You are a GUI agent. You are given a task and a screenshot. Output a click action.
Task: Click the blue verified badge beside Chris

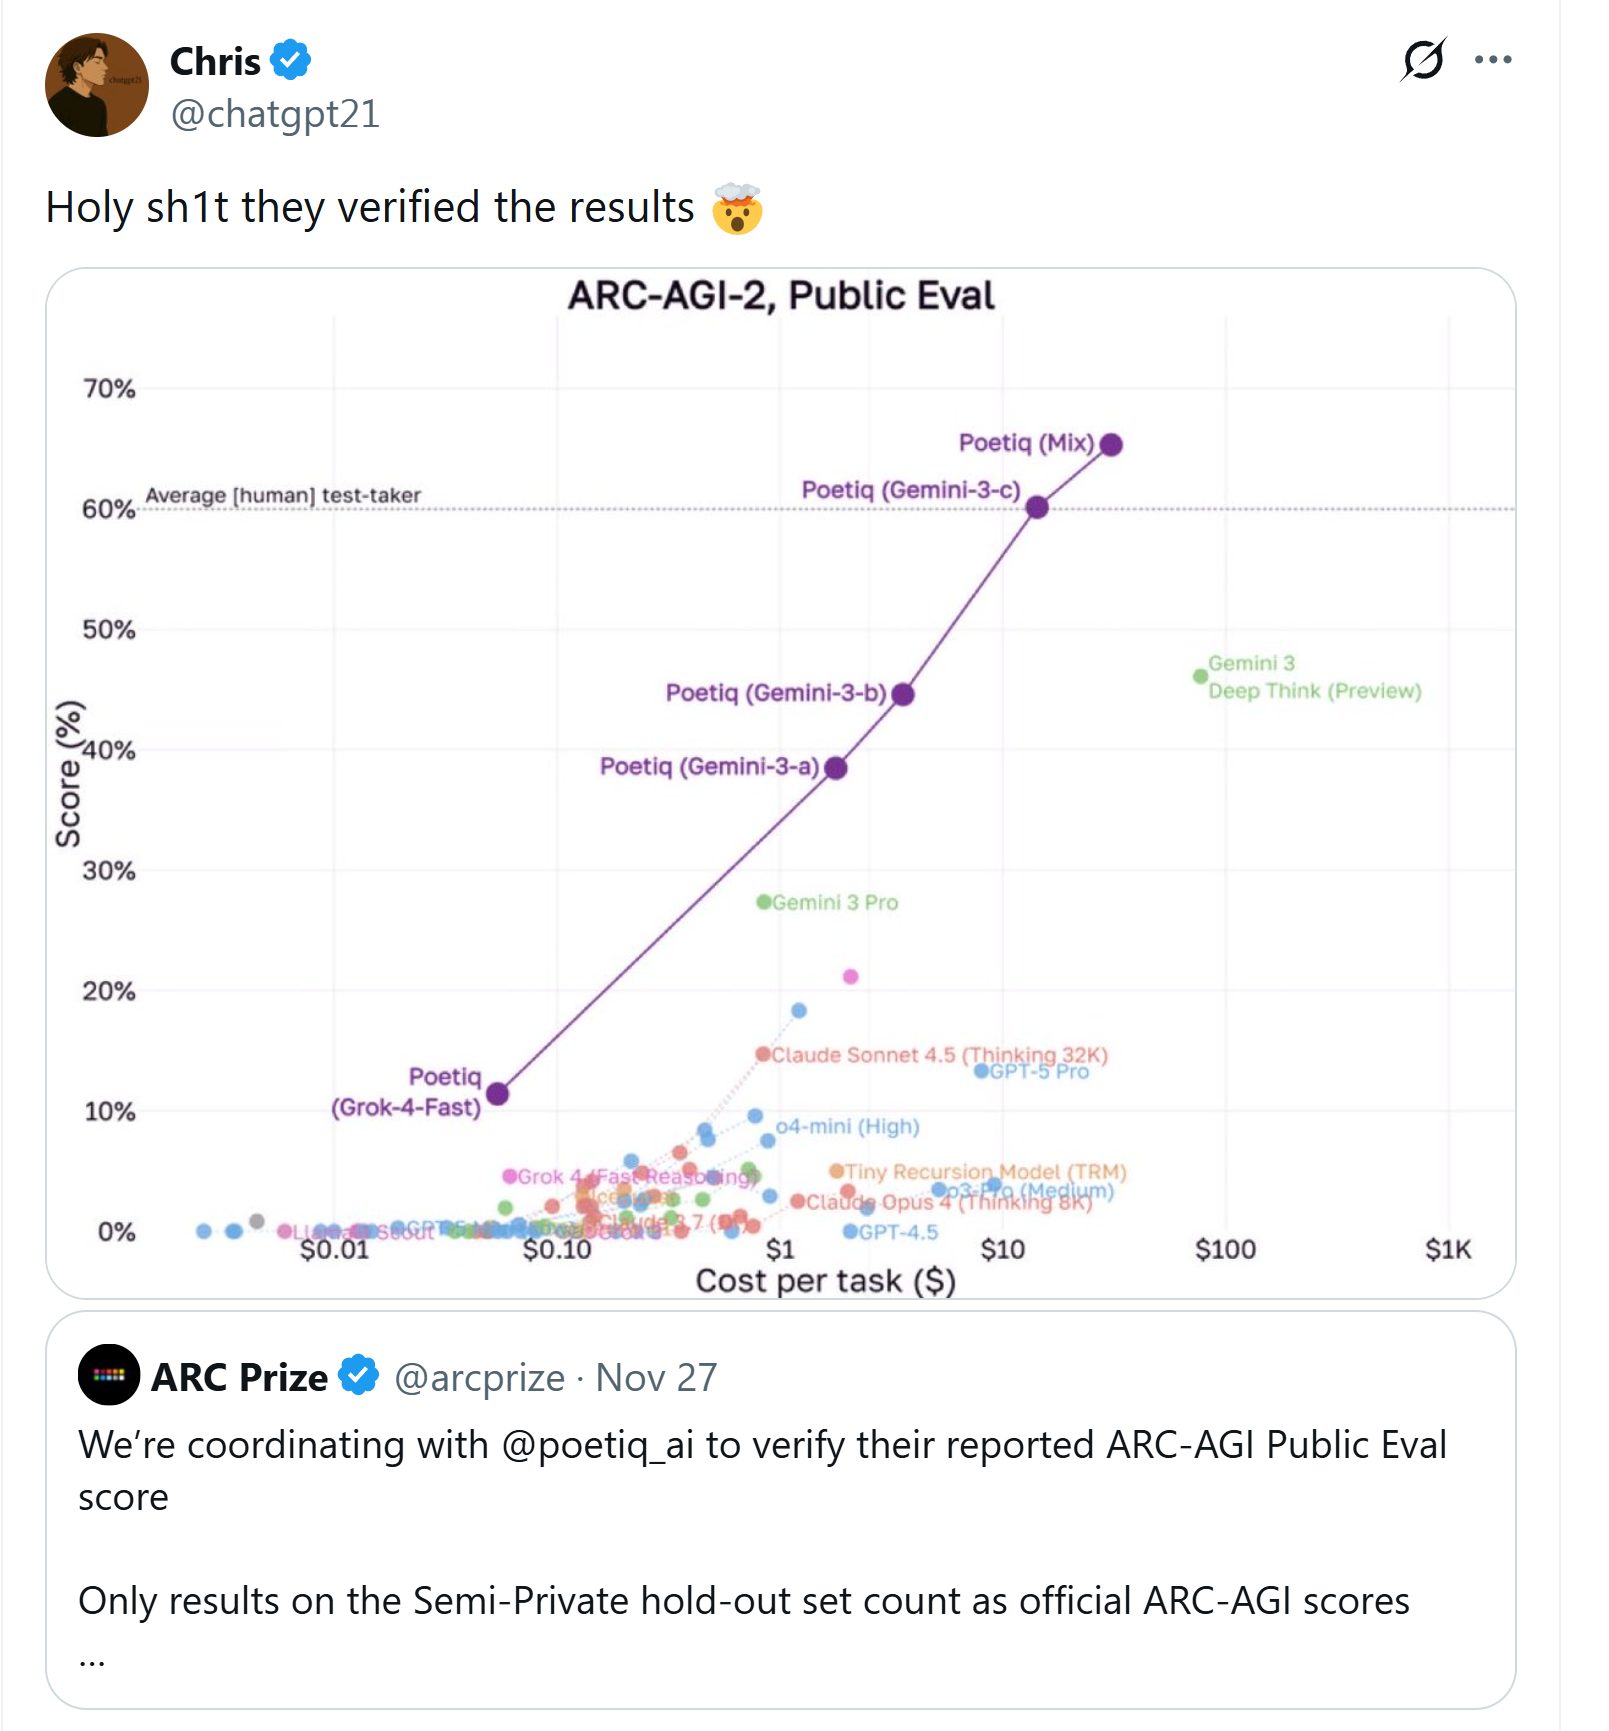(291, 61)
